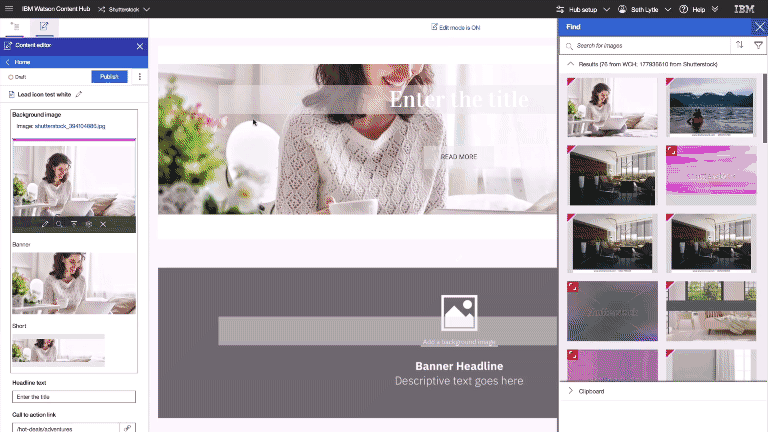Select the woman with laptop result thumbnail
The image size is (768, 432).
(612, 107)
